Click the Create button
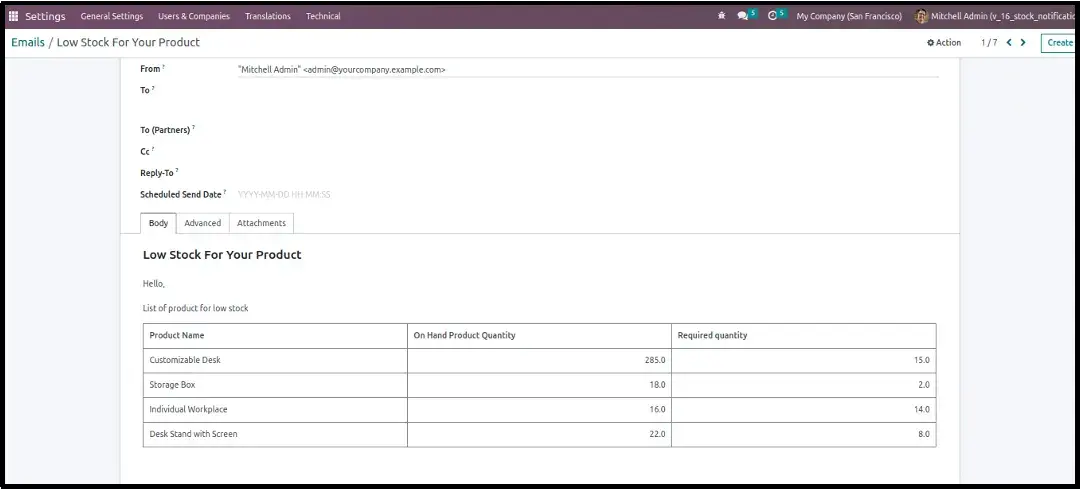Screen dimensions: 1080x489 [1059, 43]
